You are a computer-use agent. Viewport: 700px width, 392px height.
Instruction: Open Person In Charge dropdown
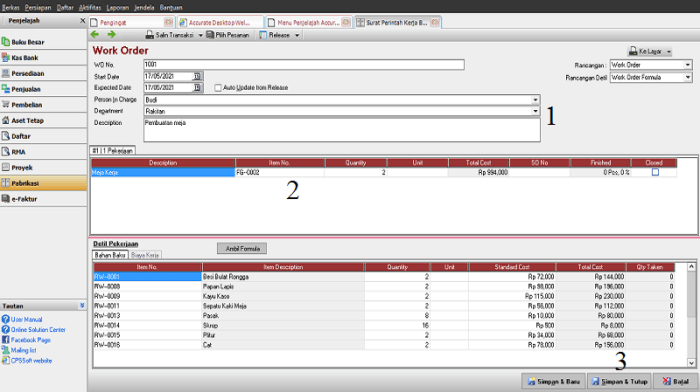tap(535, 100)
